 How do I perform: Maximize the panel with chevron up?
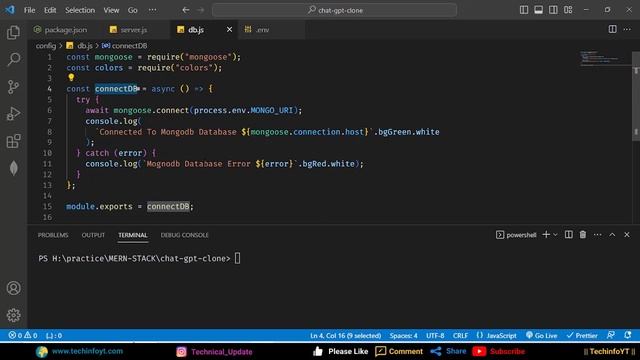(x=612, y=235)
